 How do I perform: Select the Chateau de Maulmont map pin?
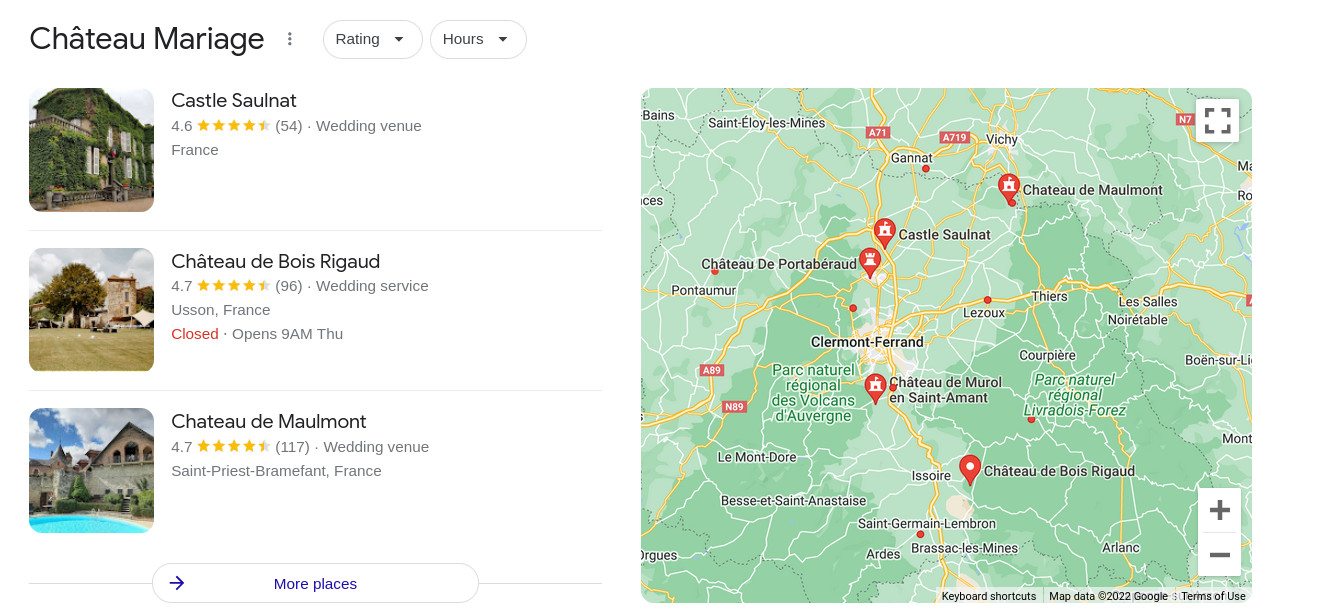point(1009,186)
